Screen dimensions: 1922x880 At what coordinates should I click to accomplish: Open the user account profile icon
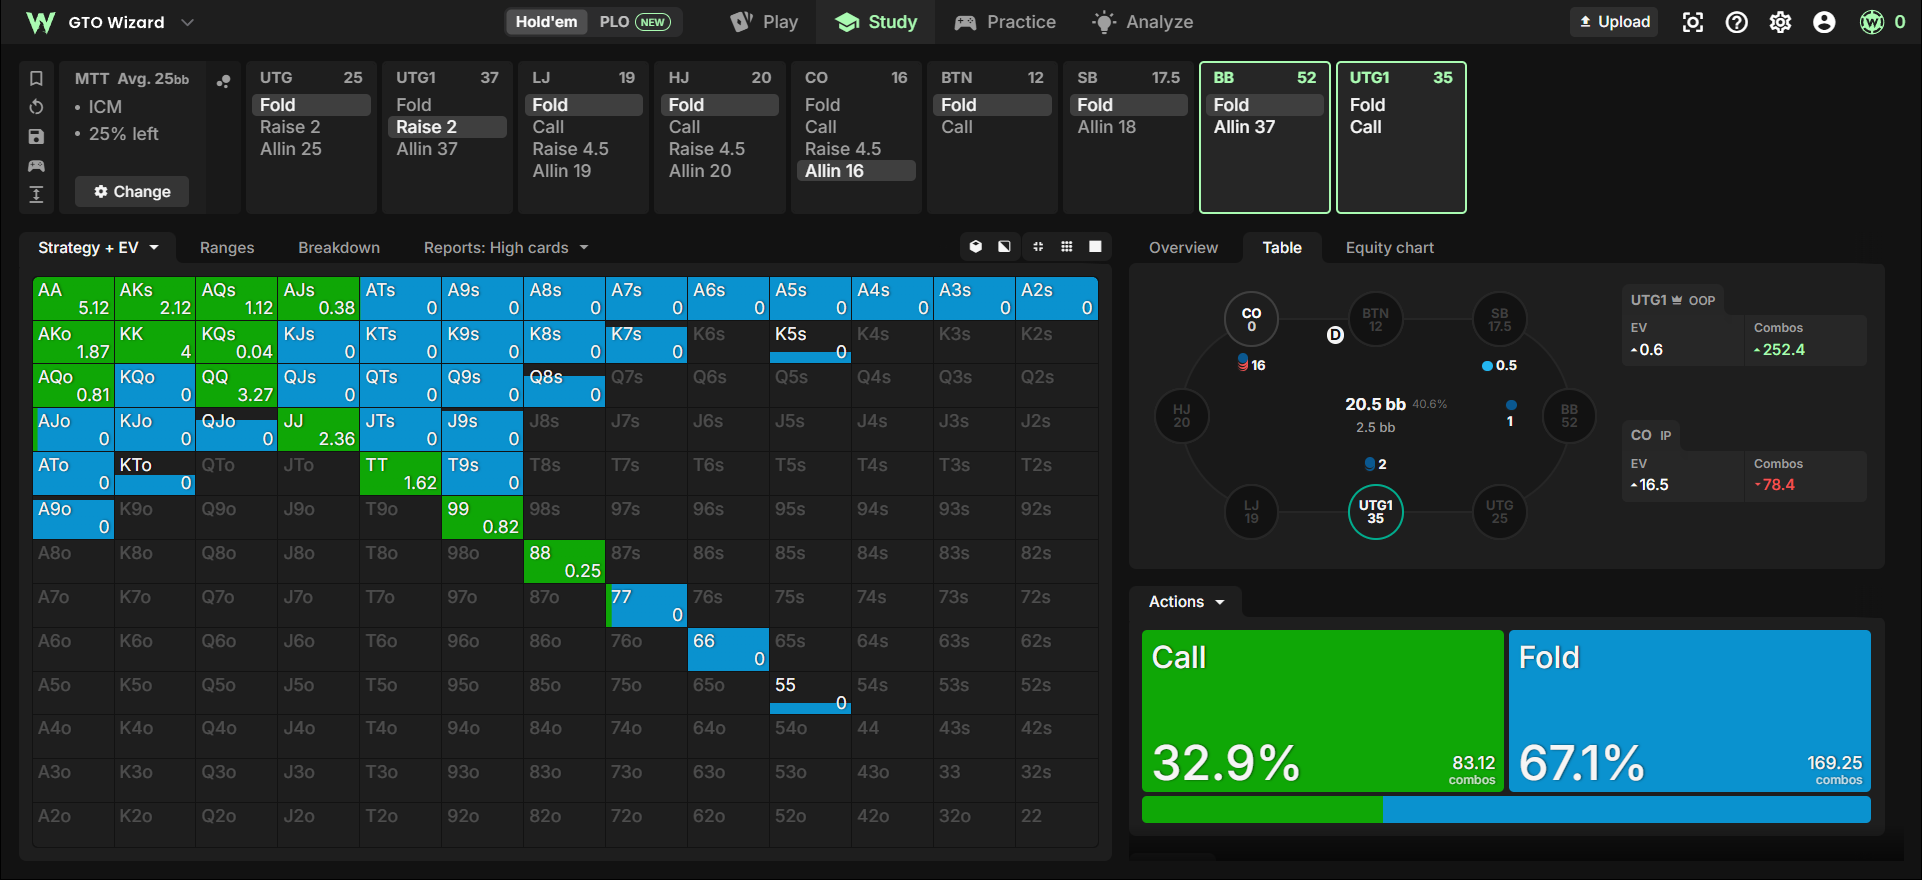pos(1825,22)
